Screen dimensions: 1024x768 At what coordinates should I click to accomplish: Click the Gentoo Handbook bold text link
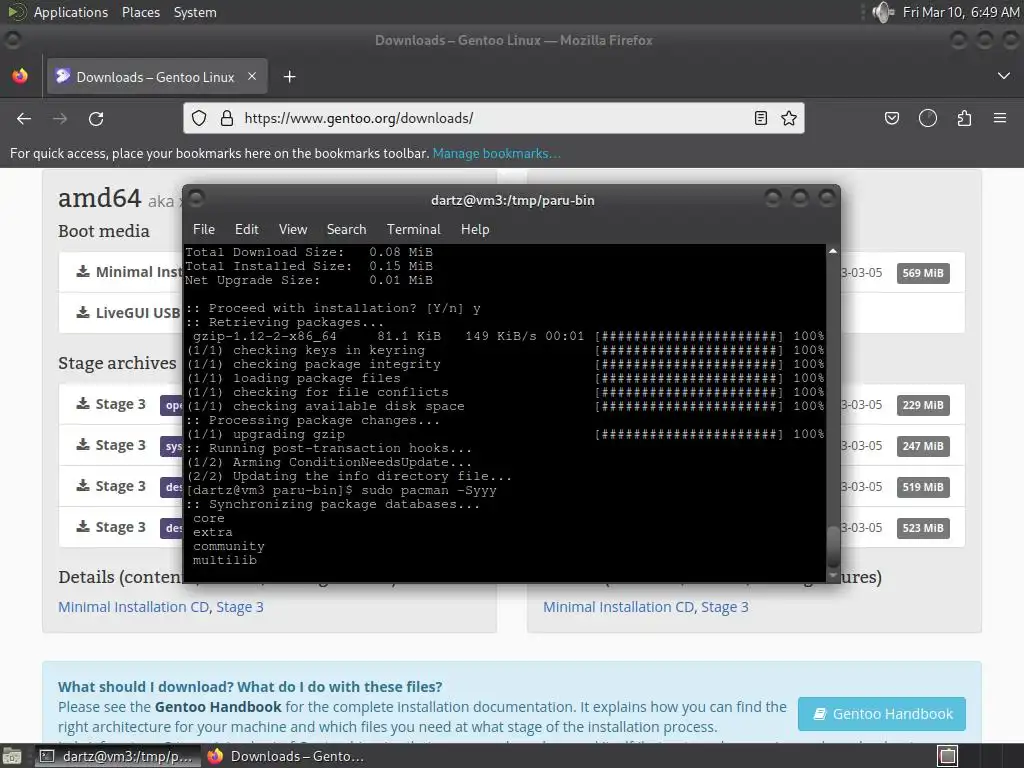coord(218,707)
